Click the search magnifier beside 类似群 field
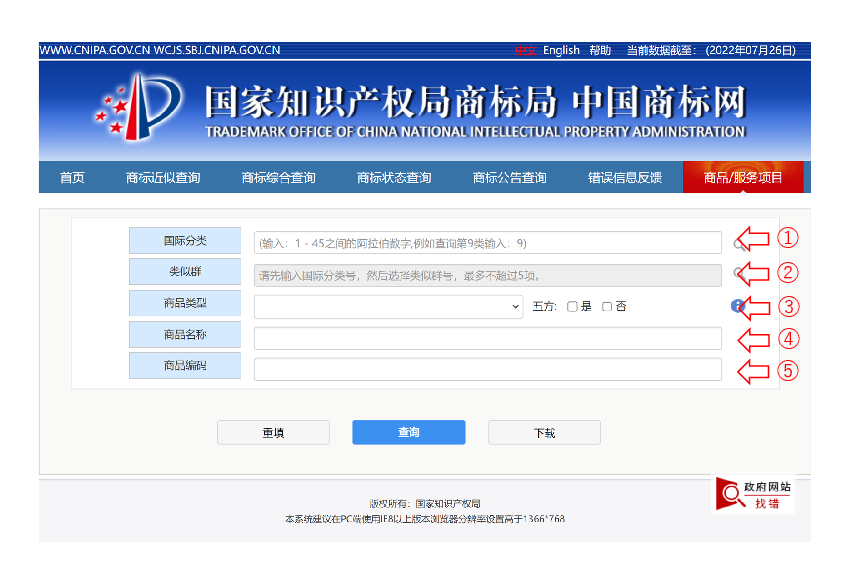853x574 pixels. (x=739, y=274)
